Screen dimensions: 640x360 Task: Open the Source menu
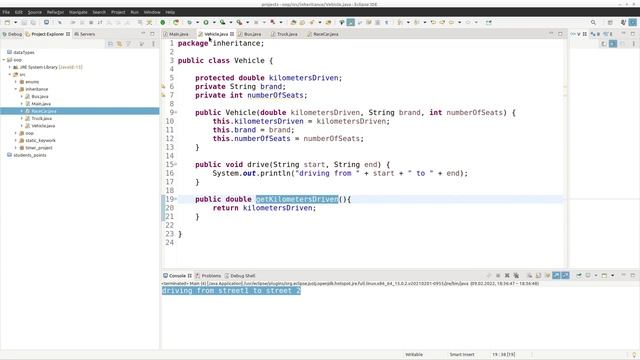click(x=35, y=12)
